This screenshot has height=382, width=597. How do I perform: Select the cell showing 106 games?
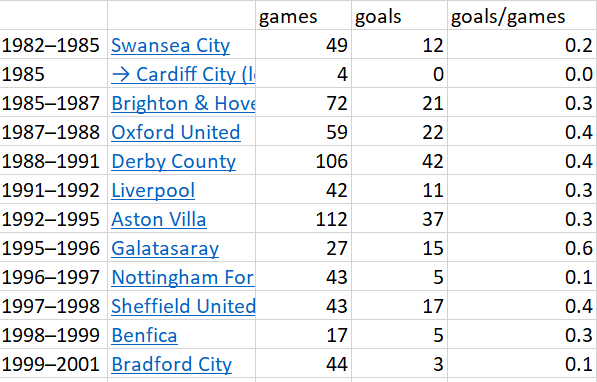pyautogui.click(x=303, y=160)
